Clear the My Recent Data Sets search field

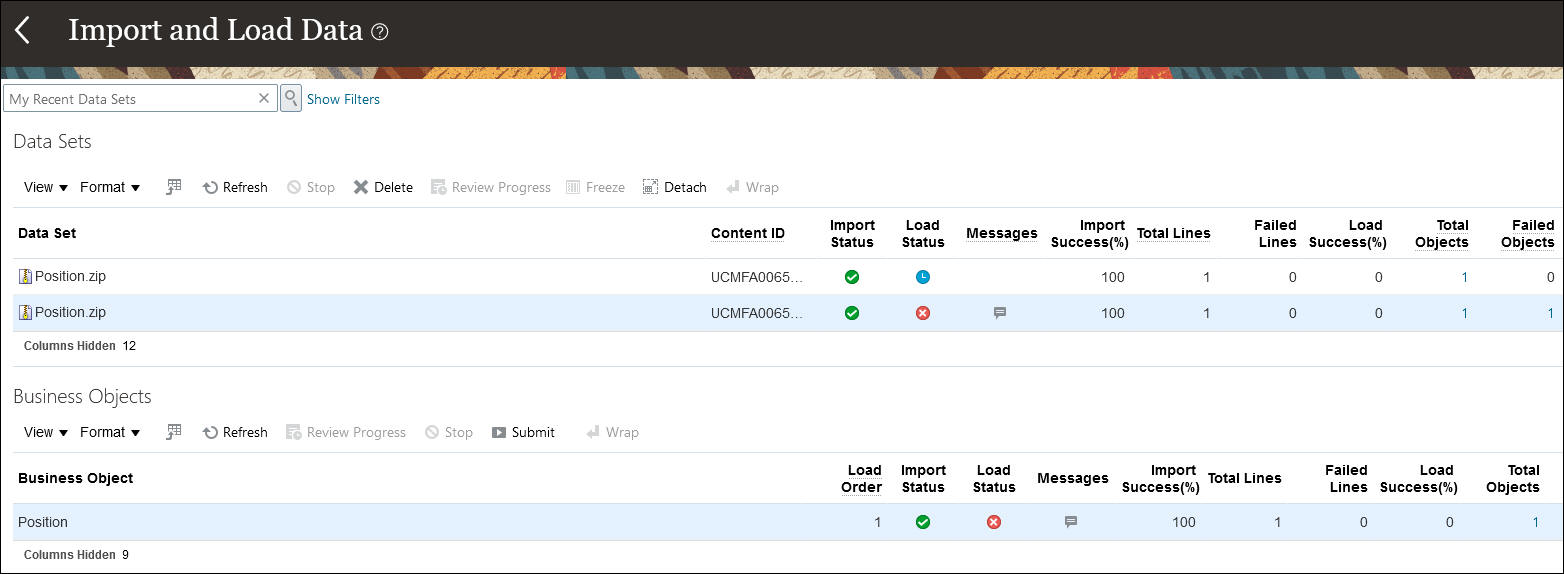click(x=264, y=98)
